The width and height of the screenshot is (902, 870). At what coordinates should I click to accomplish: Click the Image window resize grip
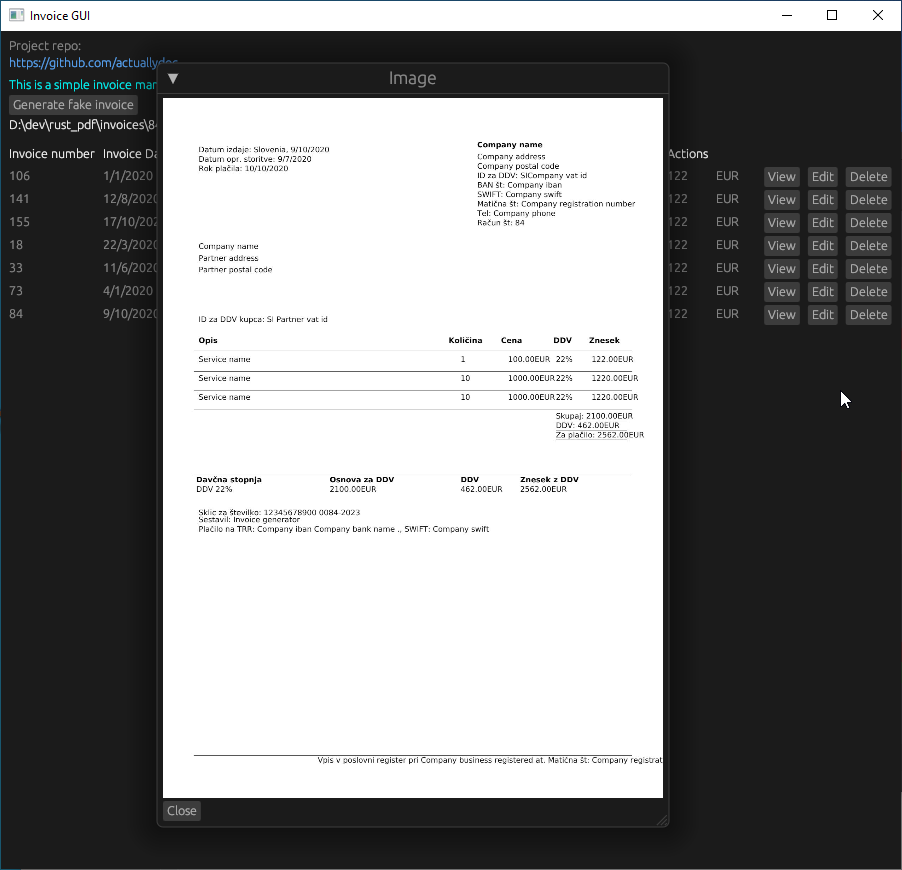click(x=662, y=821)
